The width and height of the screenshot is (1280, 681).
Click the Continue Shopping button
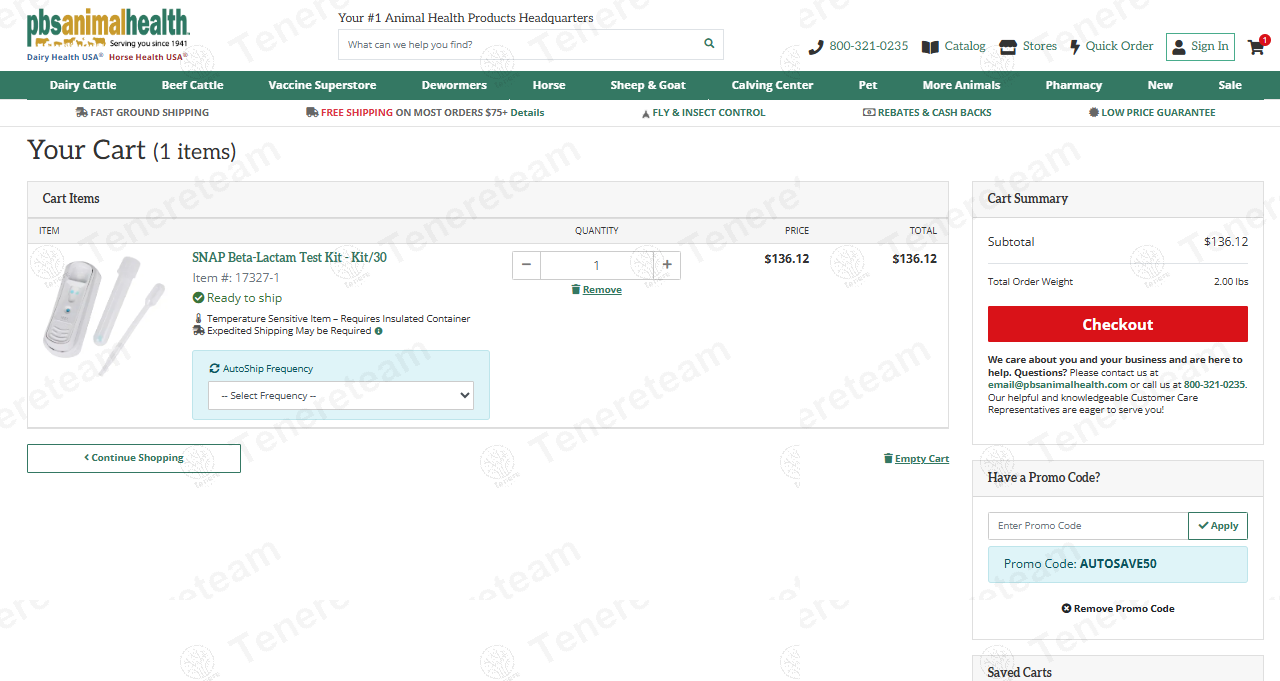(x=134, y=458)
